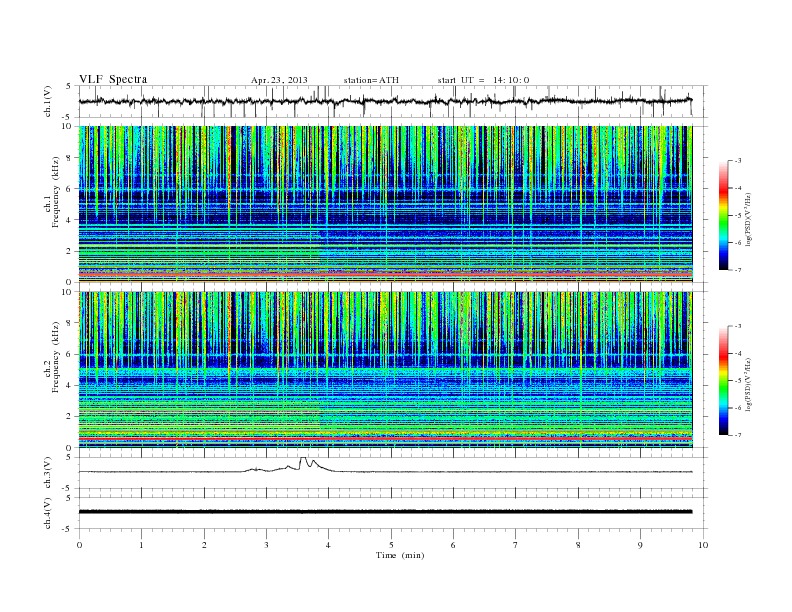Click the 'start UT = 14:10:0' header text
The height and width of the screenshot is (612, 792).
(x=483, y=80)
